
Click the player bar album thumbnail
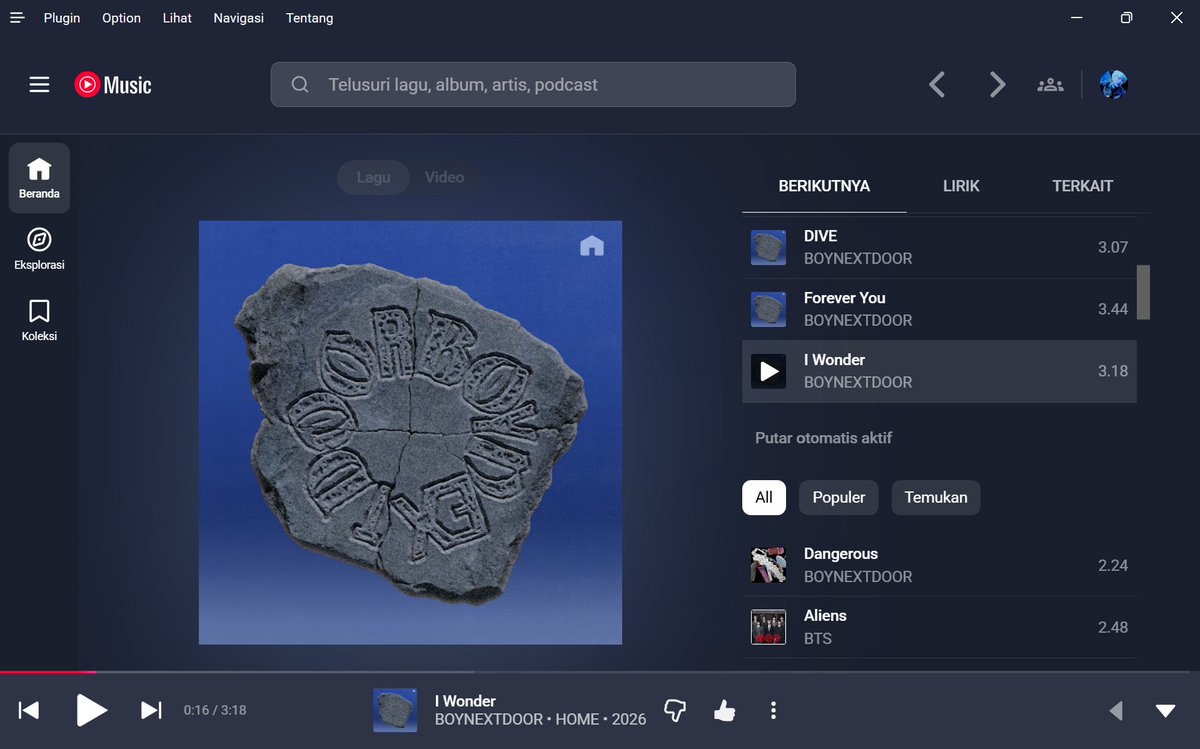[x=395, y=710]
